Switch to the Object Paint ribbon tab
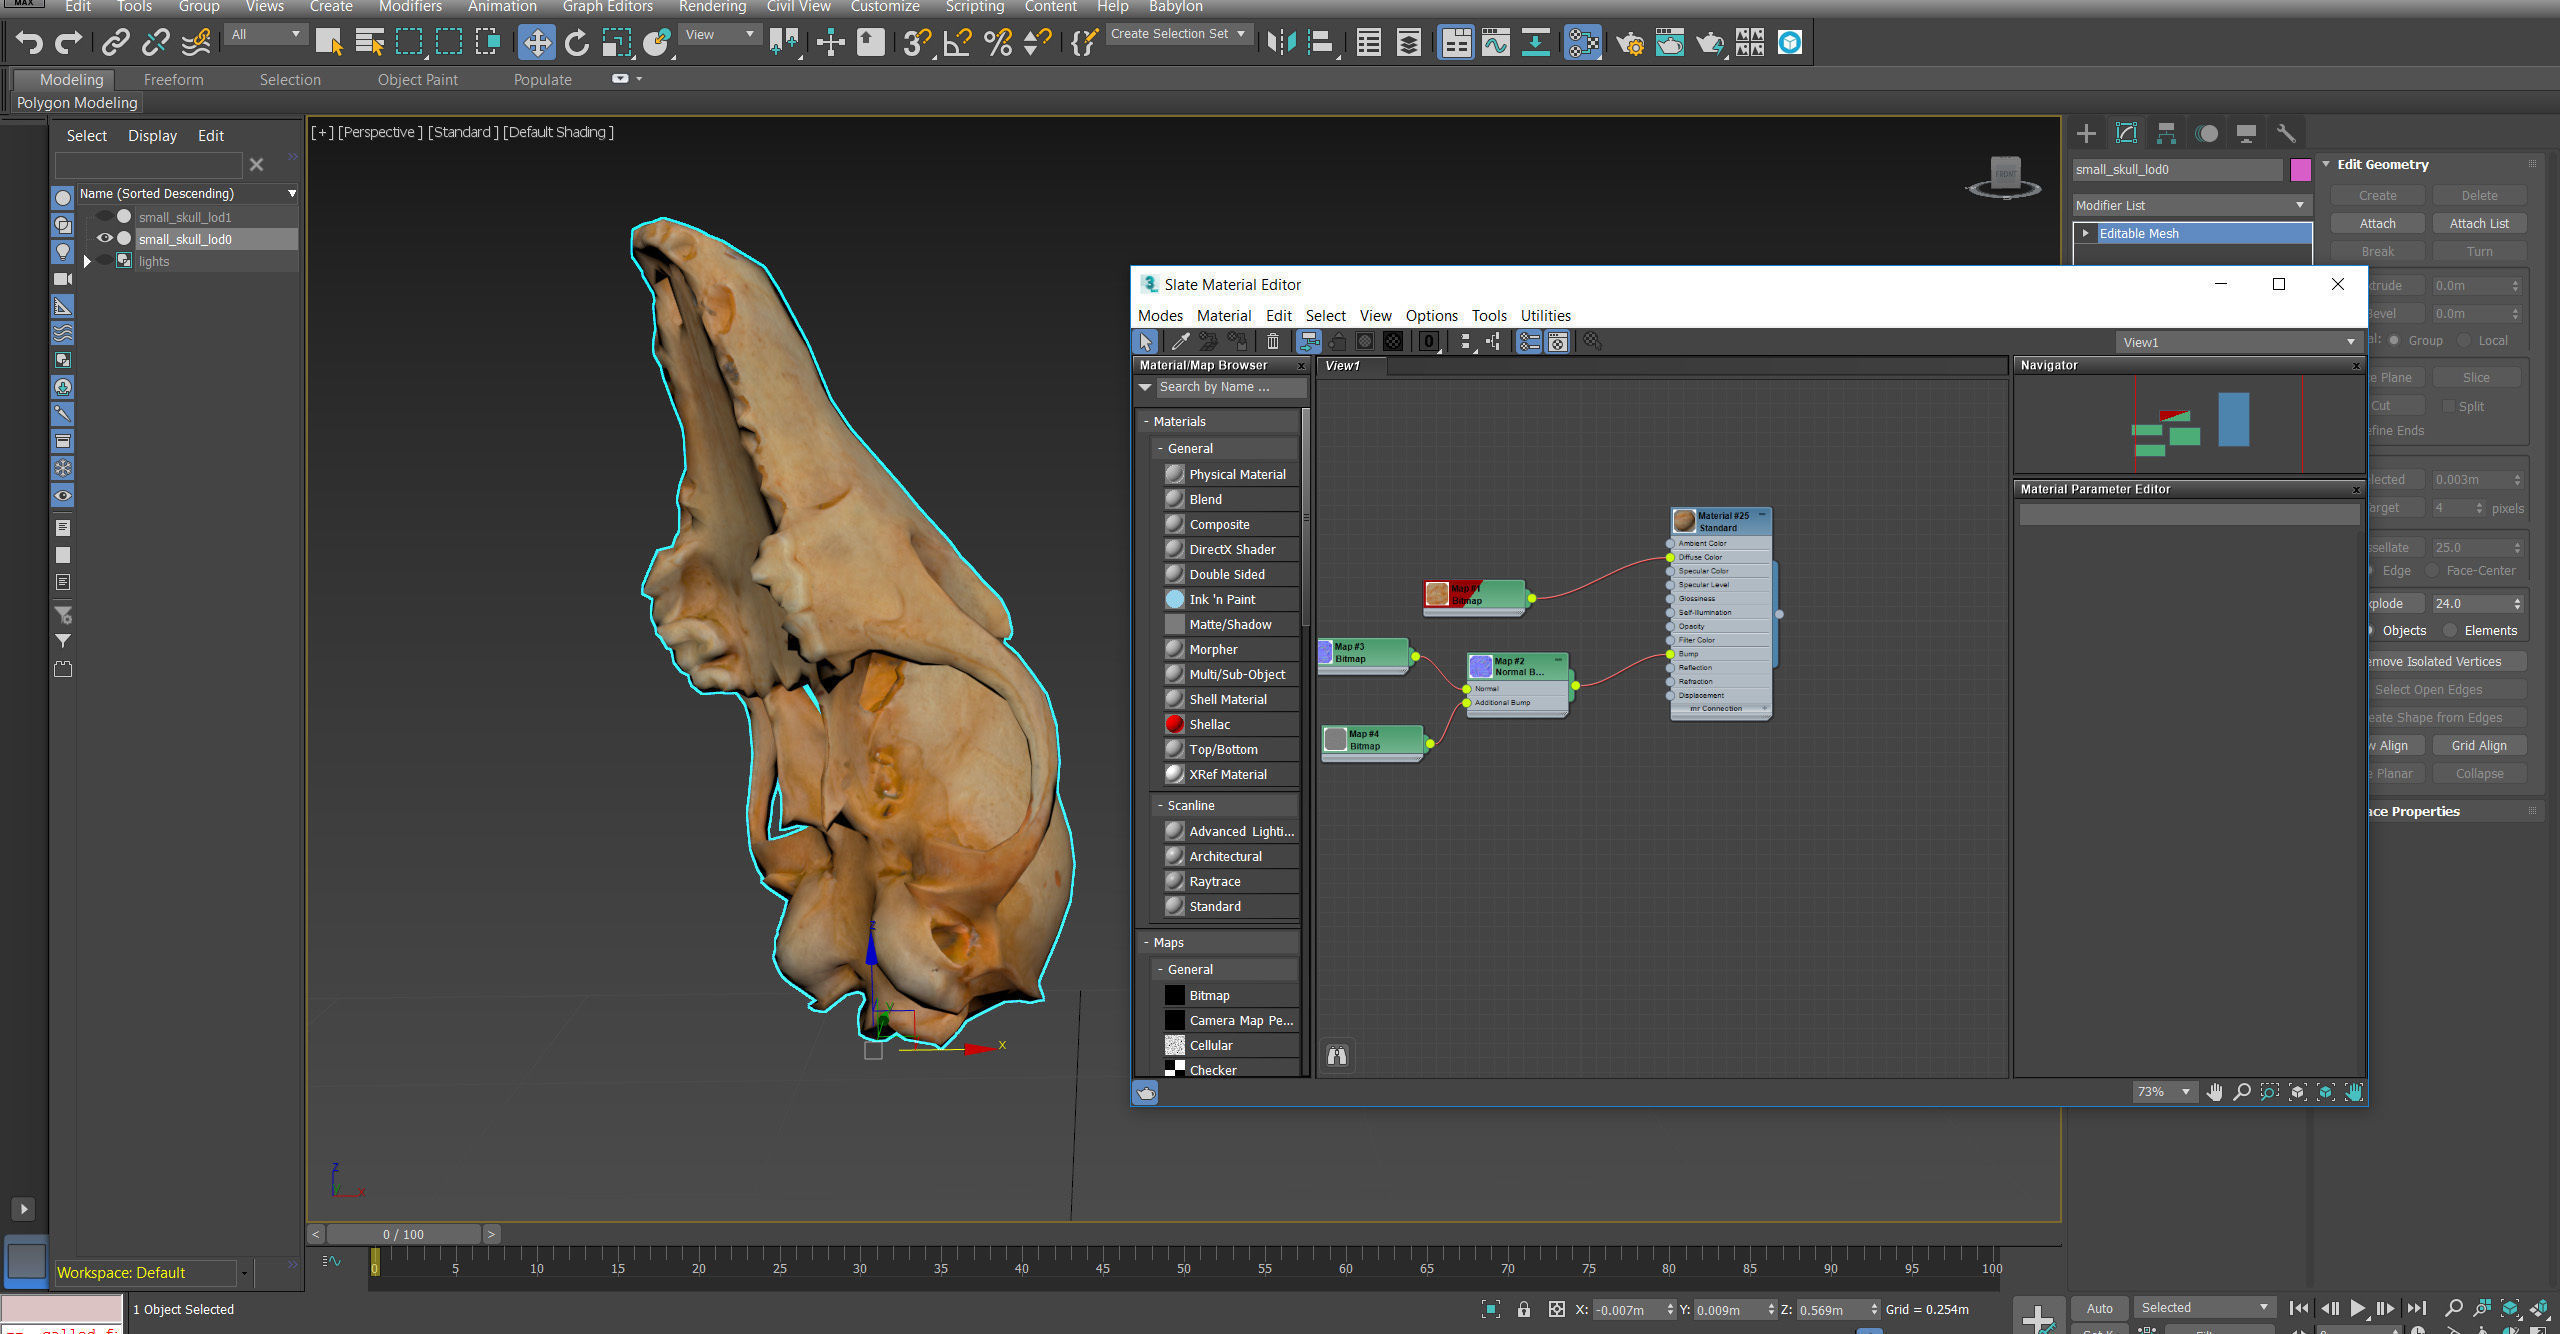2560x1334 pixels. pos(417,80)
